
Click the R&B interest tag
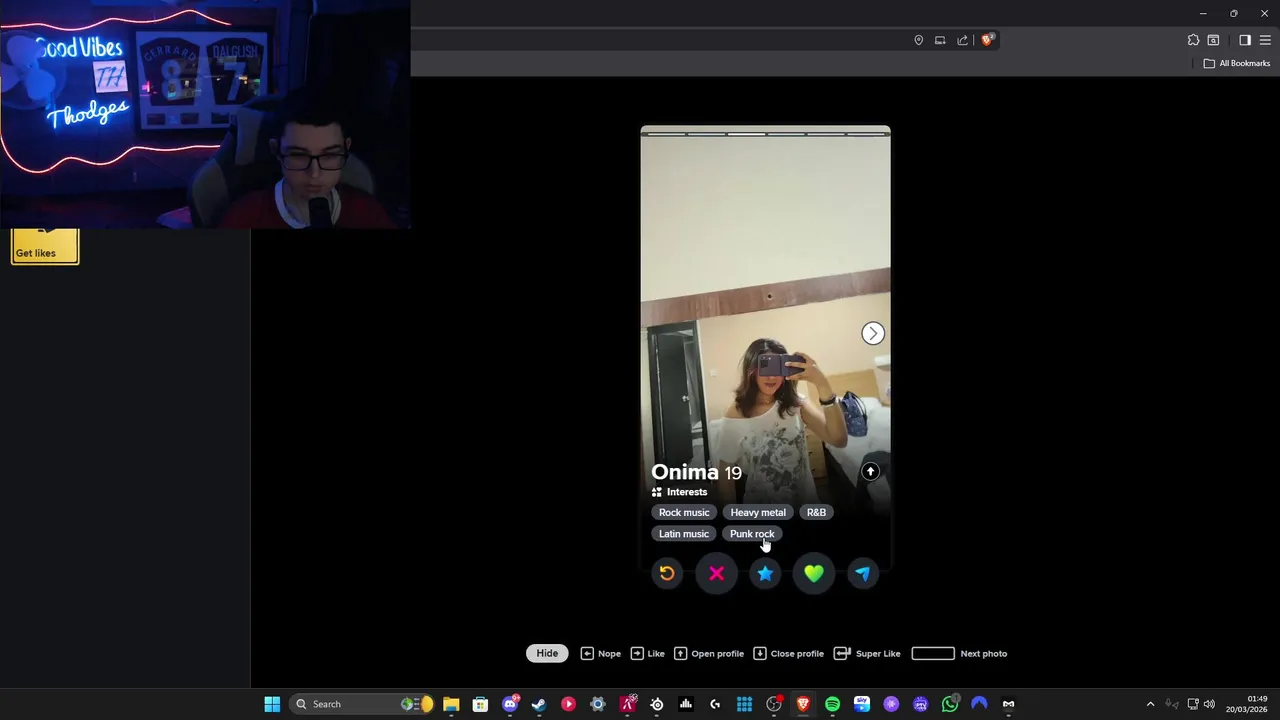coord(817,512)
